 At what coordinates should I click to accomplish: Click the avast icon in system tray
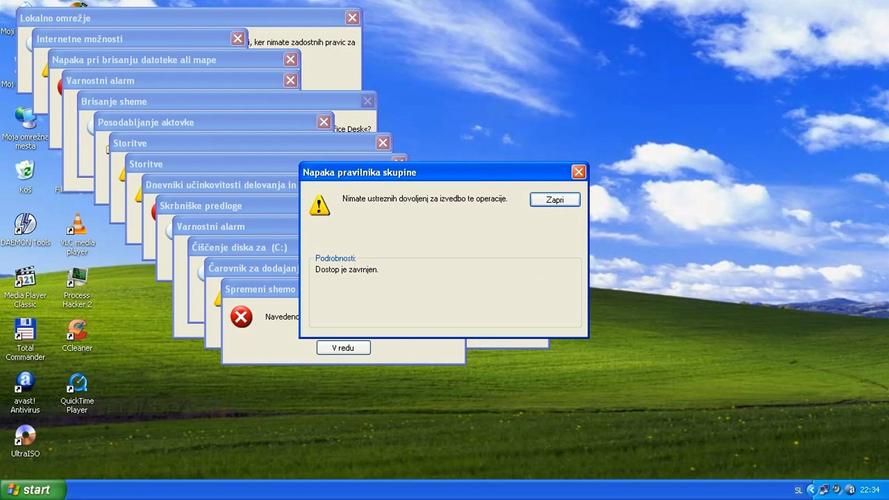[x=850, y=490]
